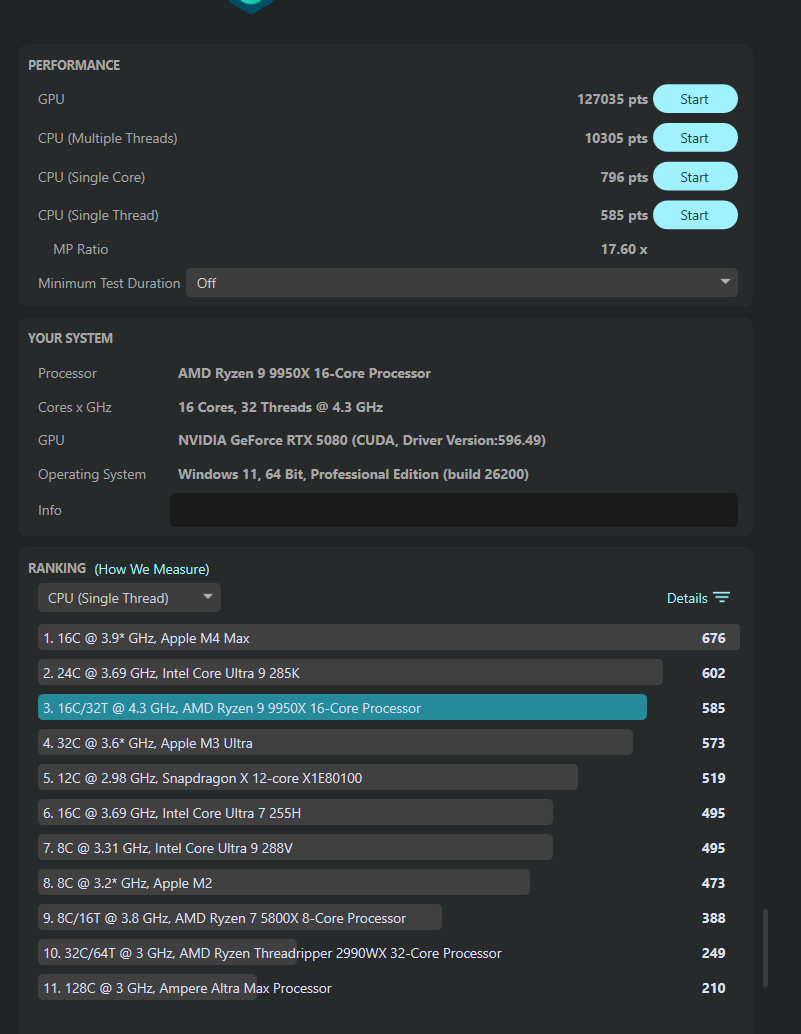The width and height of the screenshot is (801, 1034).
Task: Click the GPU score 127035 pts
Action: click(x=612, y=99)
